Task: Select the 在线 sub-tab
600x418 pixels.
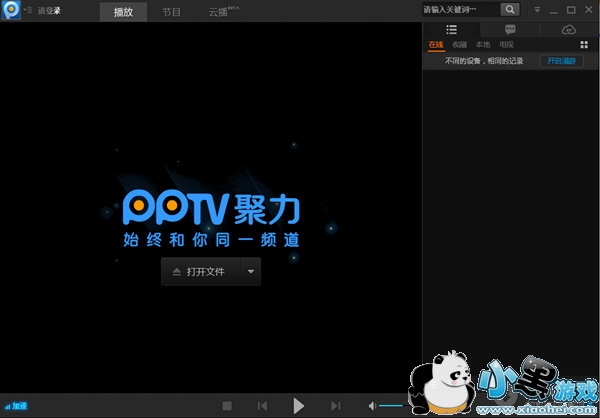Action: 436,45
